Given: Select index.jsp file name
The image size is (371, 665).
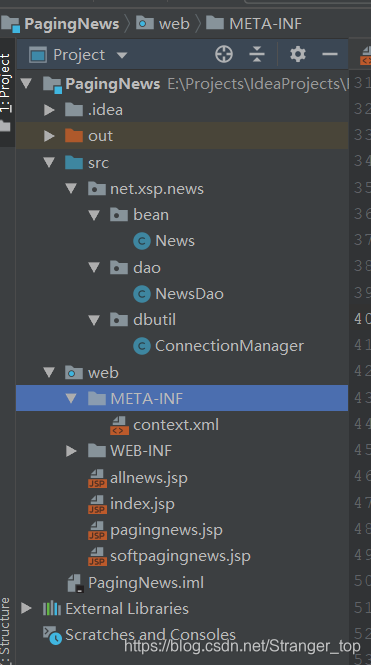Looking at the screenshot, I should coord(142,504).
